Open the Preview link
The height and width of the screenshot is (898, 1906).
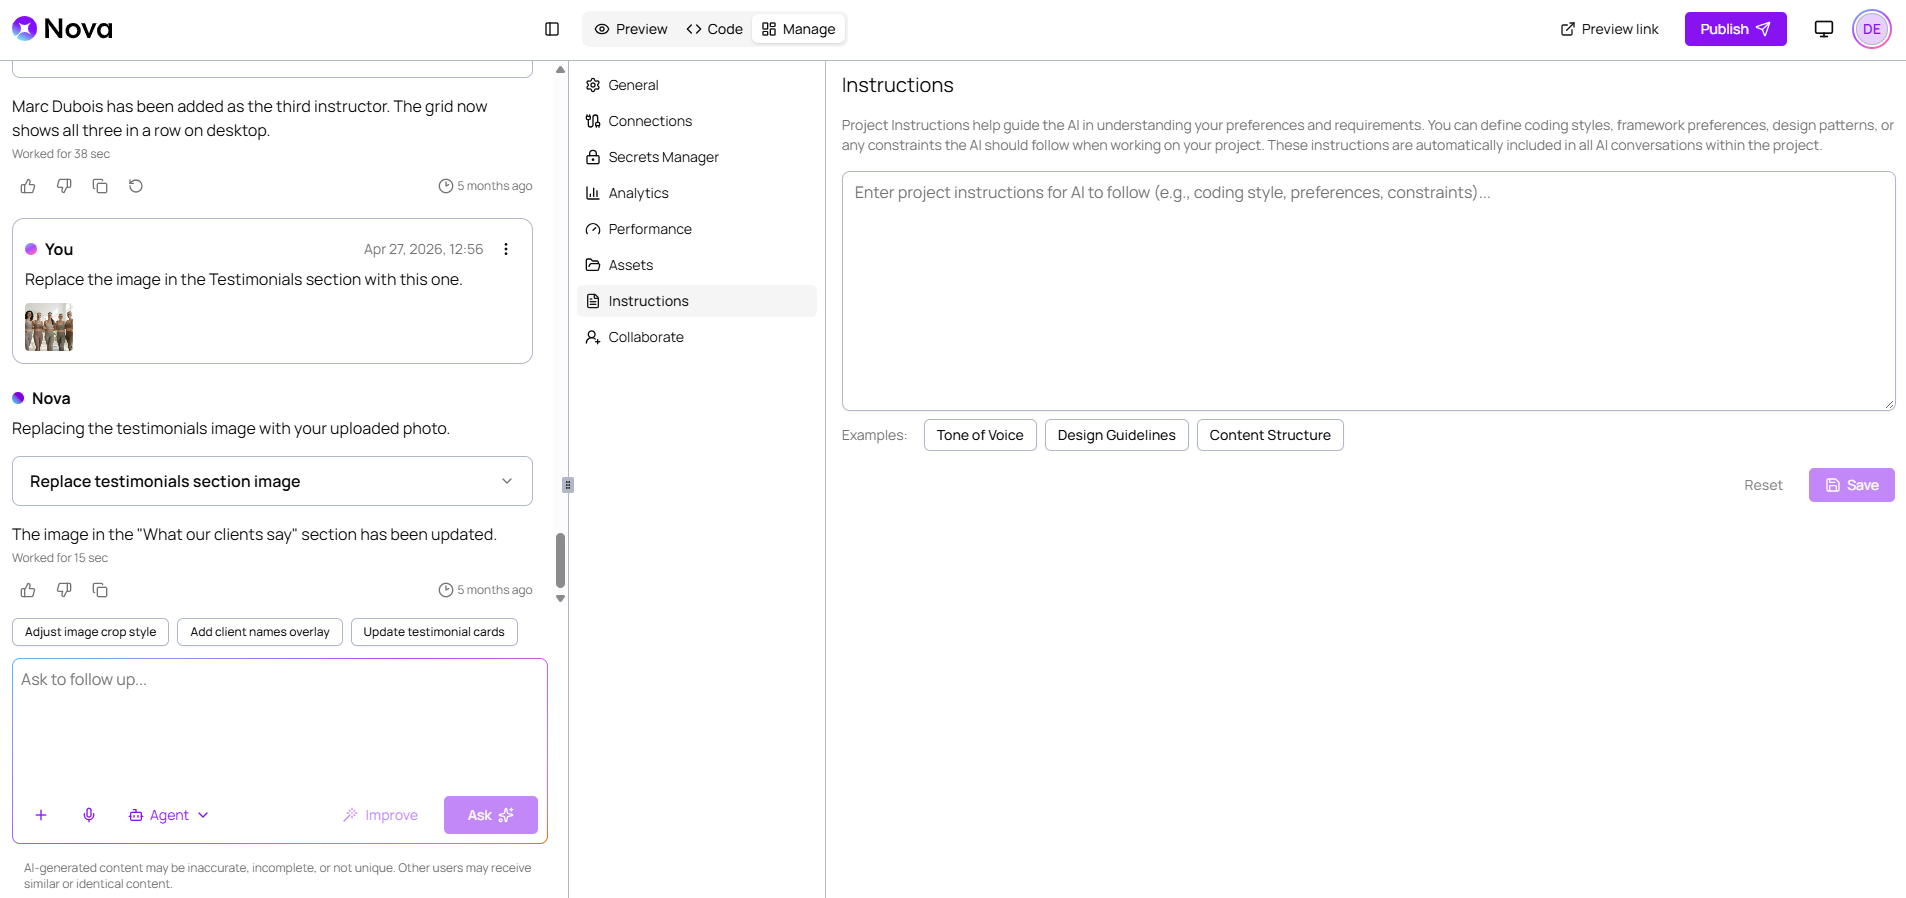1609,29
